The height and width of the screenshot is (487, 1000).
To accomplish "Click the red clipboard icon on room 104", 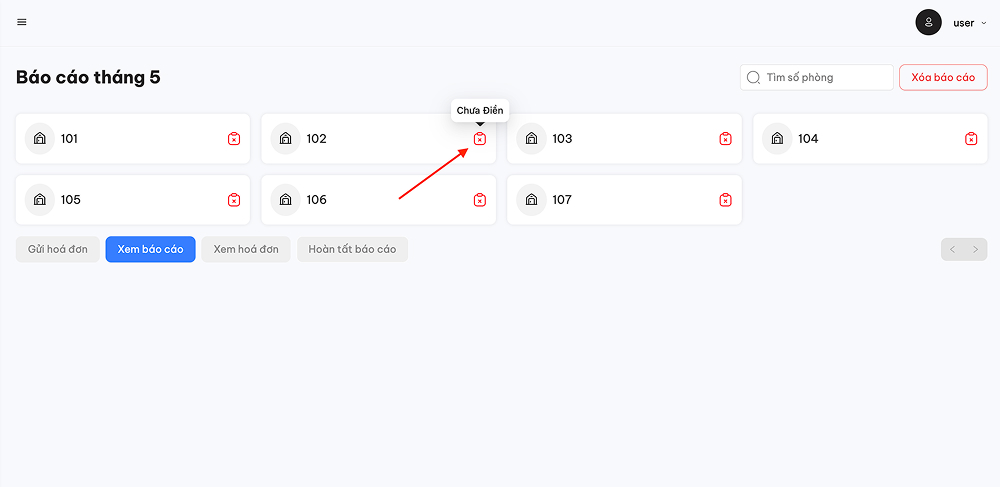I will click(x=971, y=138).
